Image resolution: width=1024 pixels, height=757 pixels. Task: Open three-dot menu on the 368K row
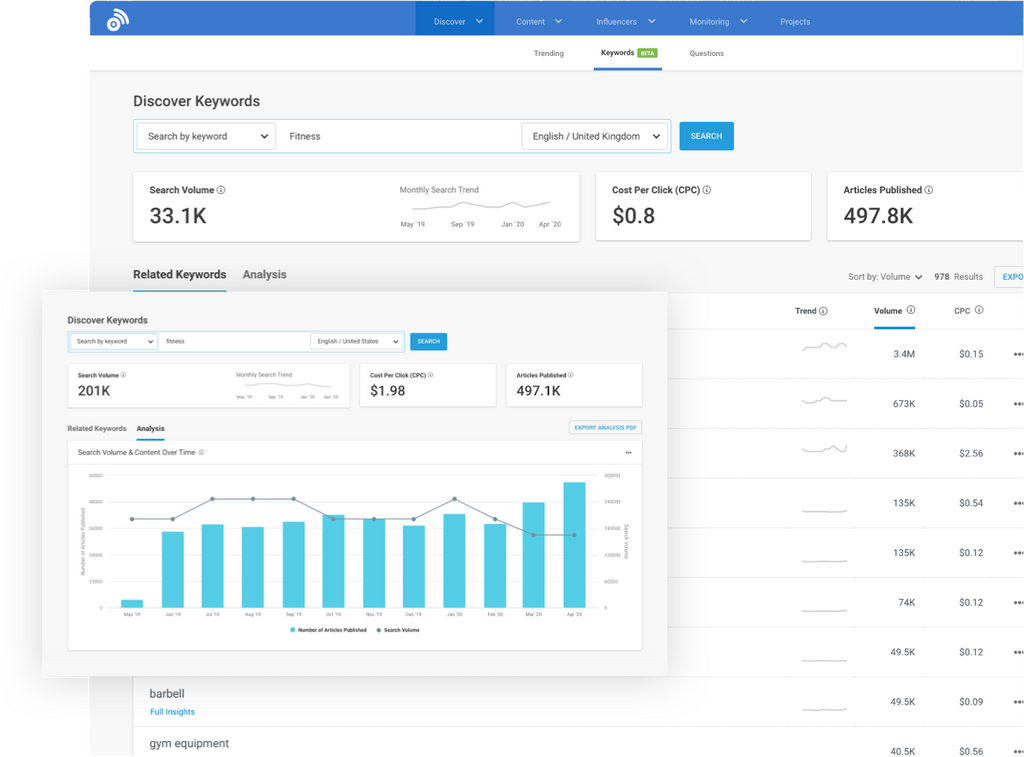coord(1018,453)
